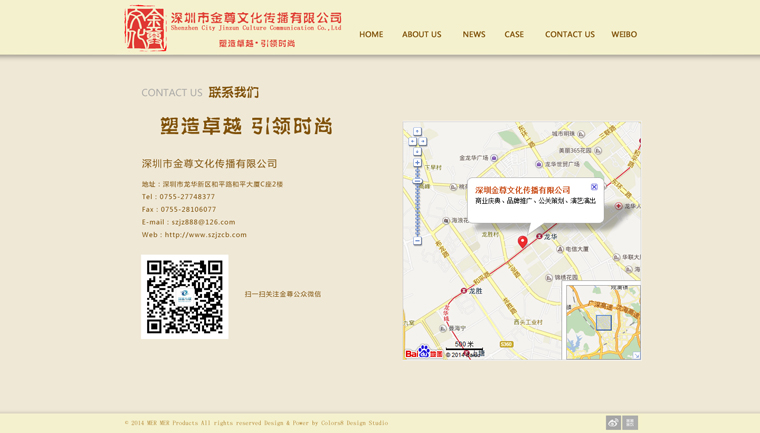Viewport: 760px width, 433px height.
Task: Click the Tel number 0755-27748377
Action: (187, 197)
